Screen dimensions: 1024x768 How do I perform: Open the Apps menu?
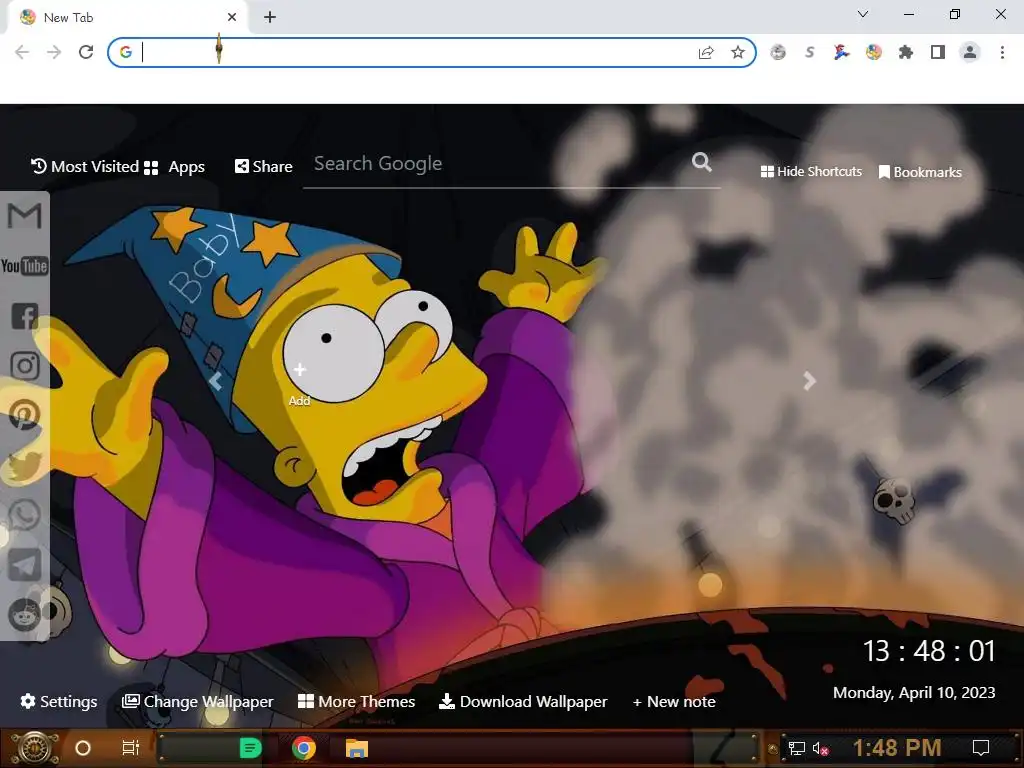[x=174, y=167]
